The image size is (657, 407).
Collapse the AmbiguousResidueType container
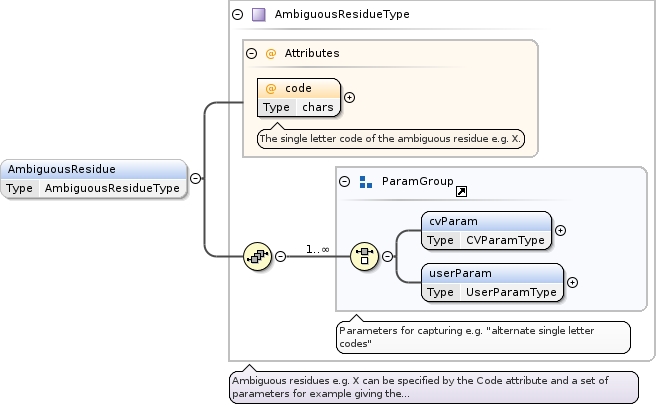[x=237, y=15]
